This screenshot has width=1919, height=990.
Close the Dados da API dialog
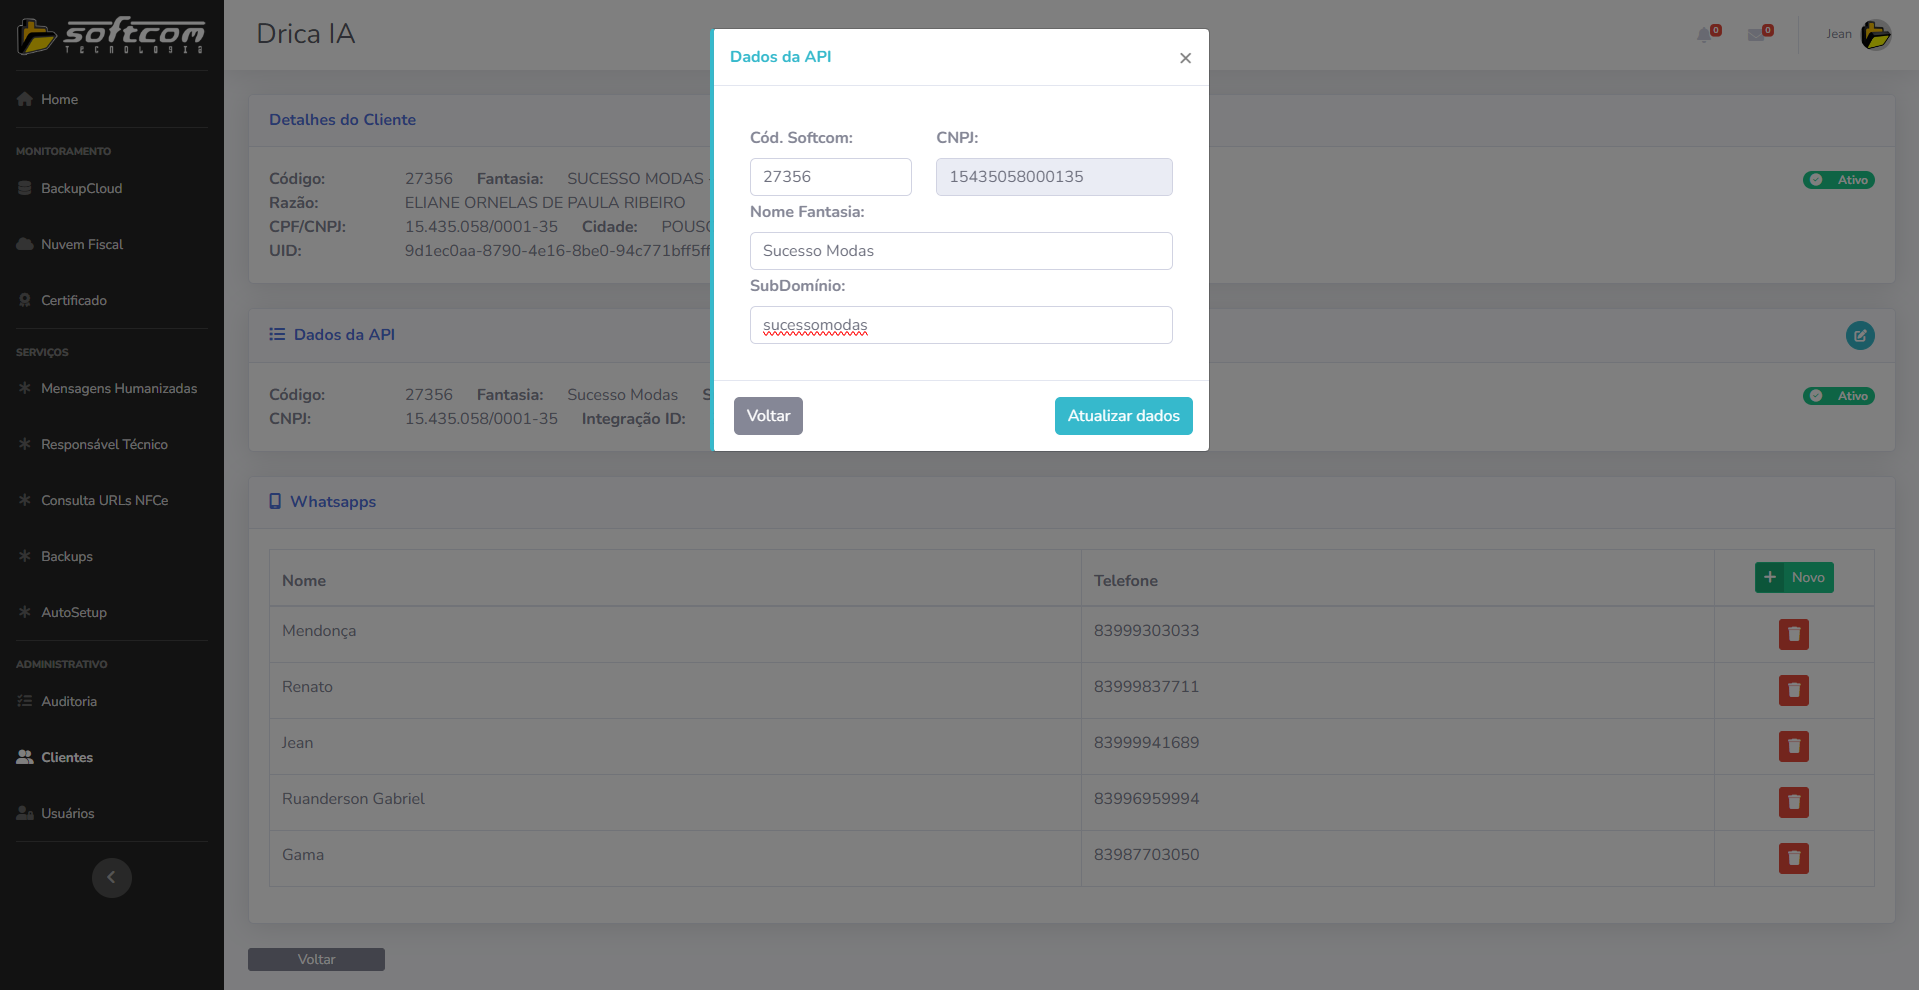point(1185,58)
